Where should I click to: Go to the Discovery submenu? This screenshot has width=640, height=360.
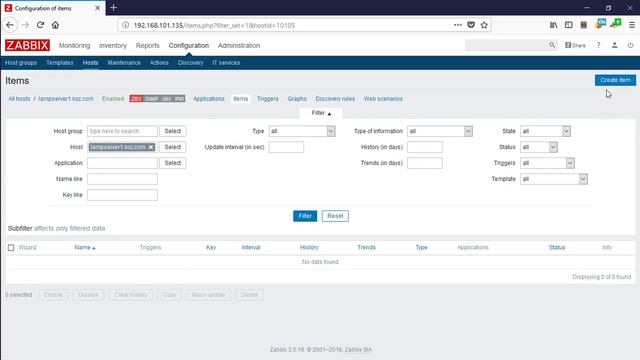(191, 62)
